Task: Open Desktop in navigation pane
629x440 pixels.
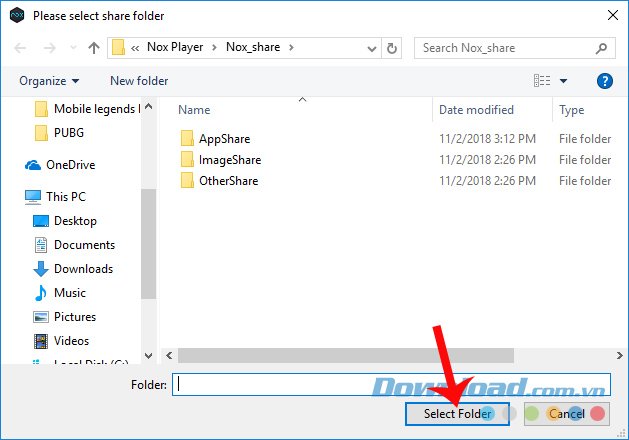Action: [x=75, y=221]
